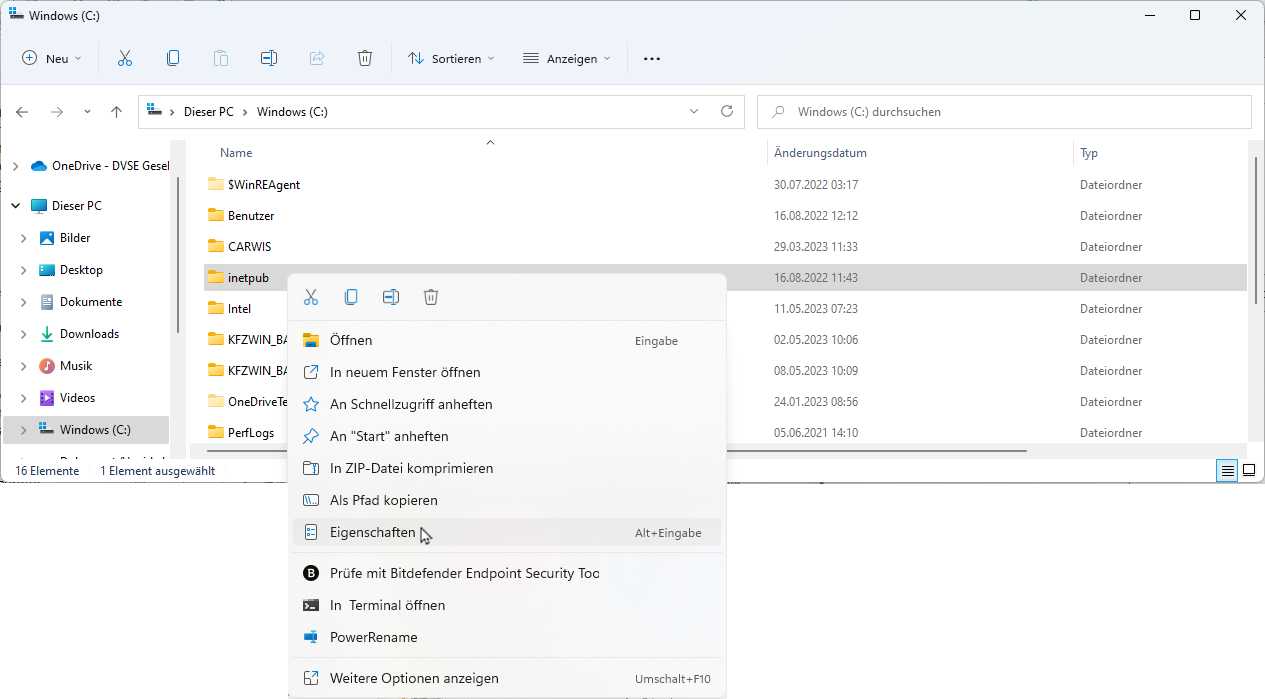Viewport: 1265px width, 699px height.
Task: Click the PowerRename icon in context menu
Action: point(311,637)
